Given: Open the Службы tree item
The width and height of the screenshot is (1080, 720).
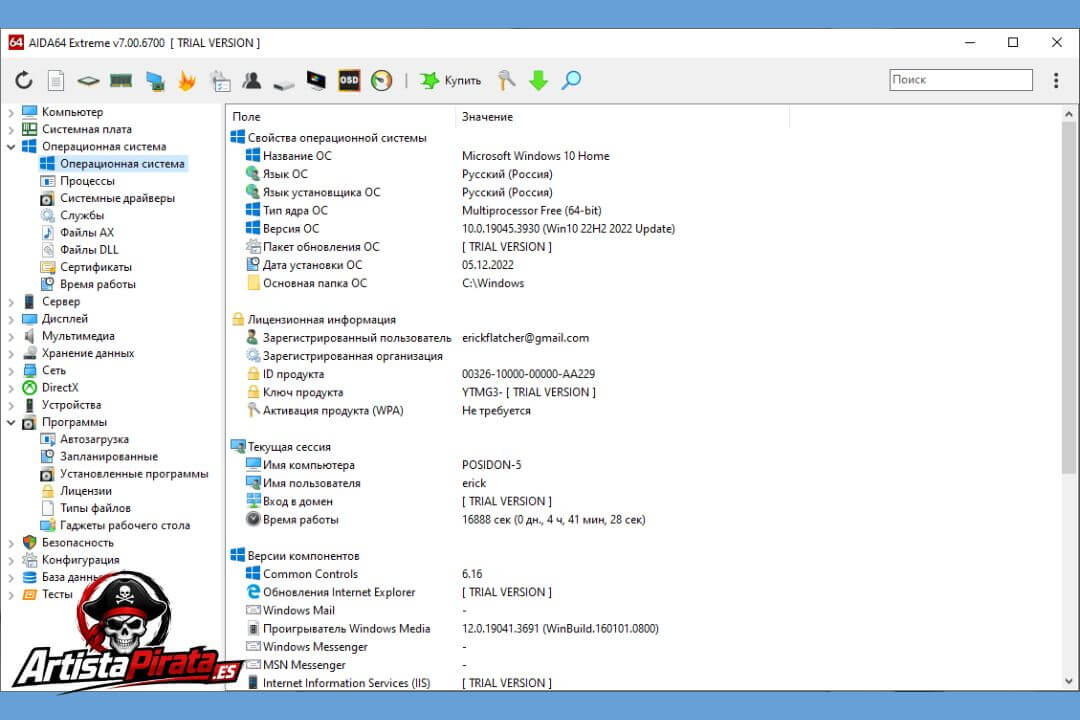Looking at the screenshot, I should tap(81, 216).
